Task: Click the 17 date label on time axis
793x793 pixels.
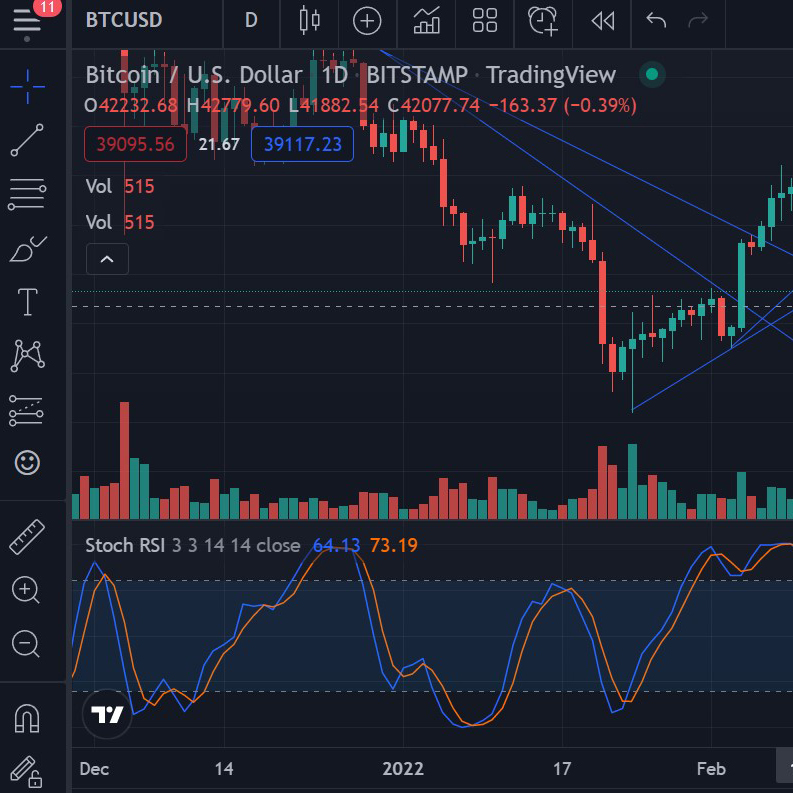Action: [562, 769]
